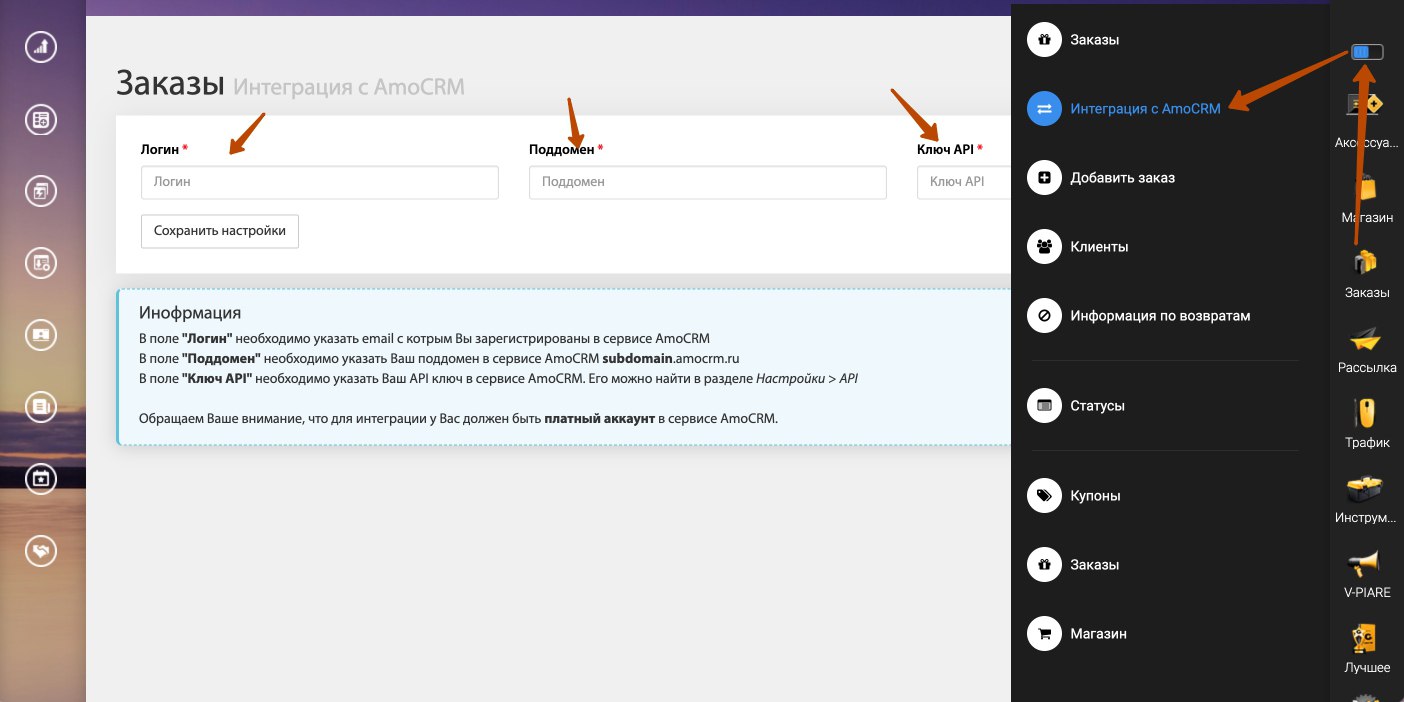Viewport: 1404px width, 702px height.
Task: Open the Инструменты toolbox dock app
Action: point(1366,498)
